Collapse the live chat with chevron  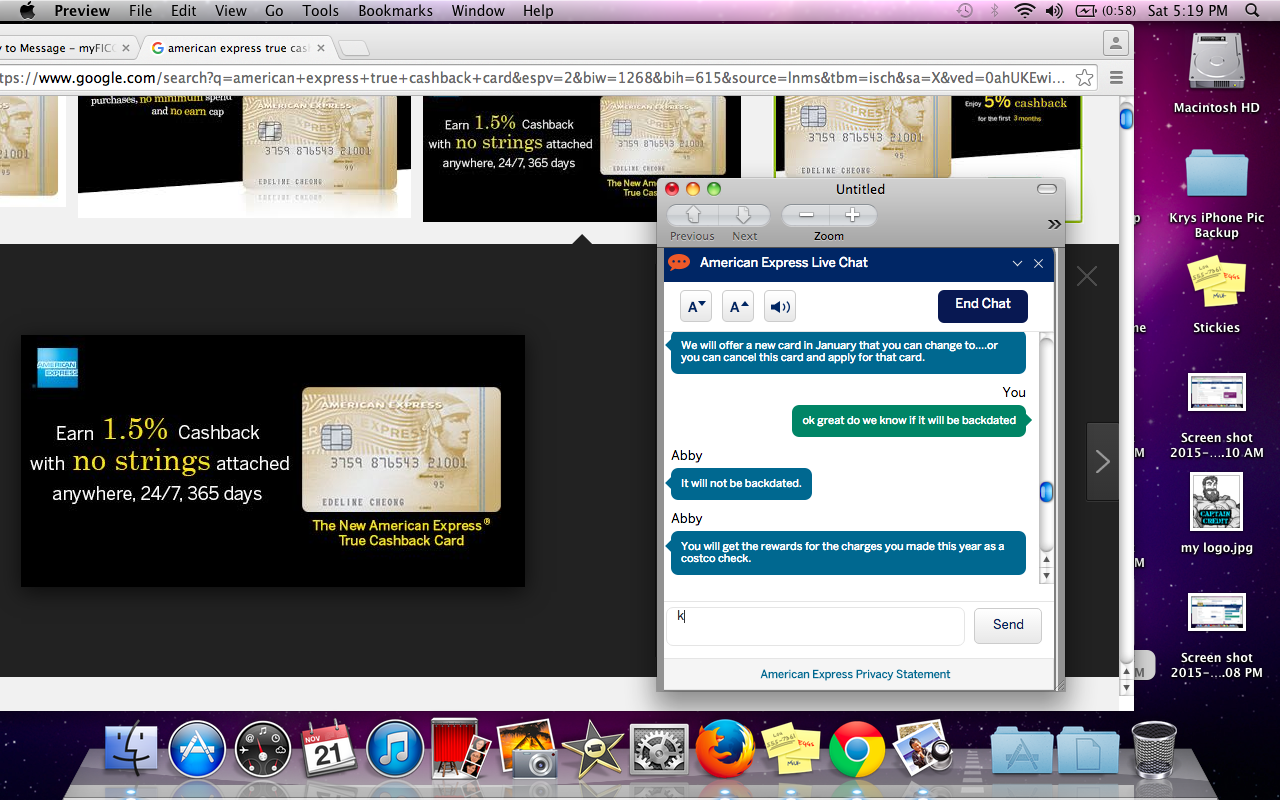(x=1017, y=263)
